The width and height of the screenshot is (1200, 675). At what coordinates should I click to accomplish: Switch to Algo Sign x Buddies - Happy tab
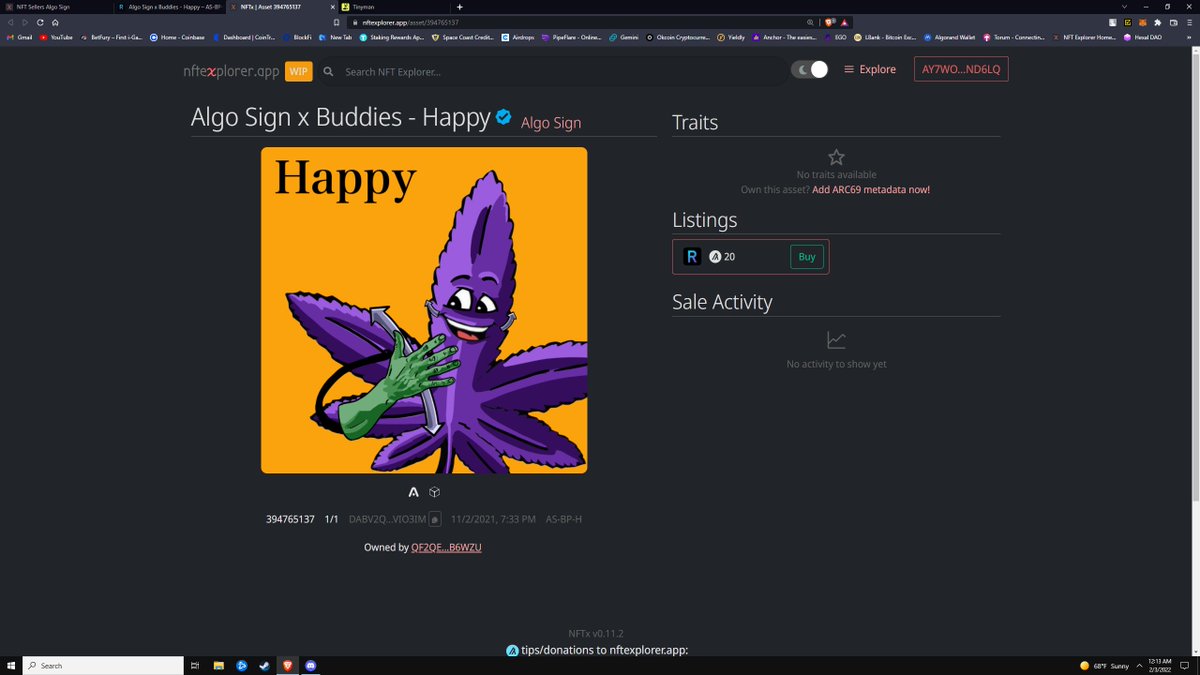click(x=170, y=7)
